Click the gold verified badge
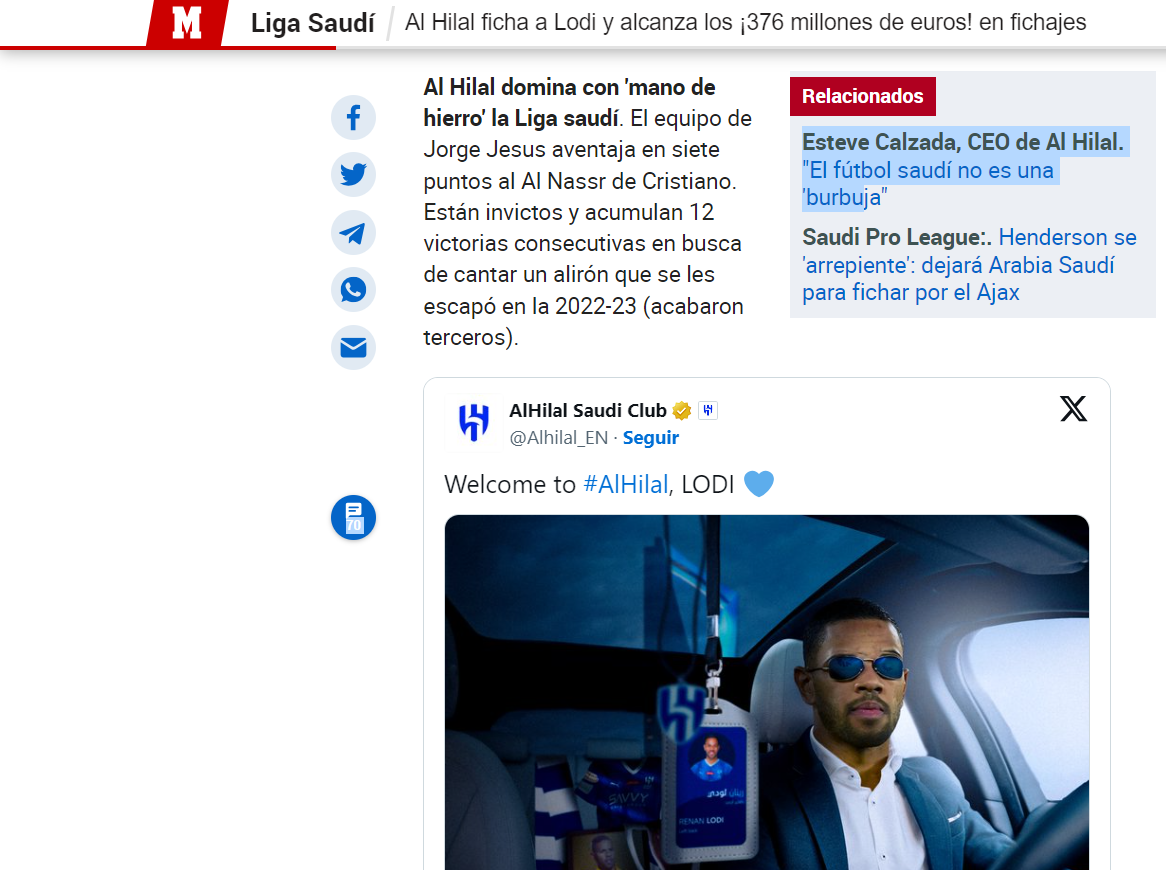 [682, 410]
